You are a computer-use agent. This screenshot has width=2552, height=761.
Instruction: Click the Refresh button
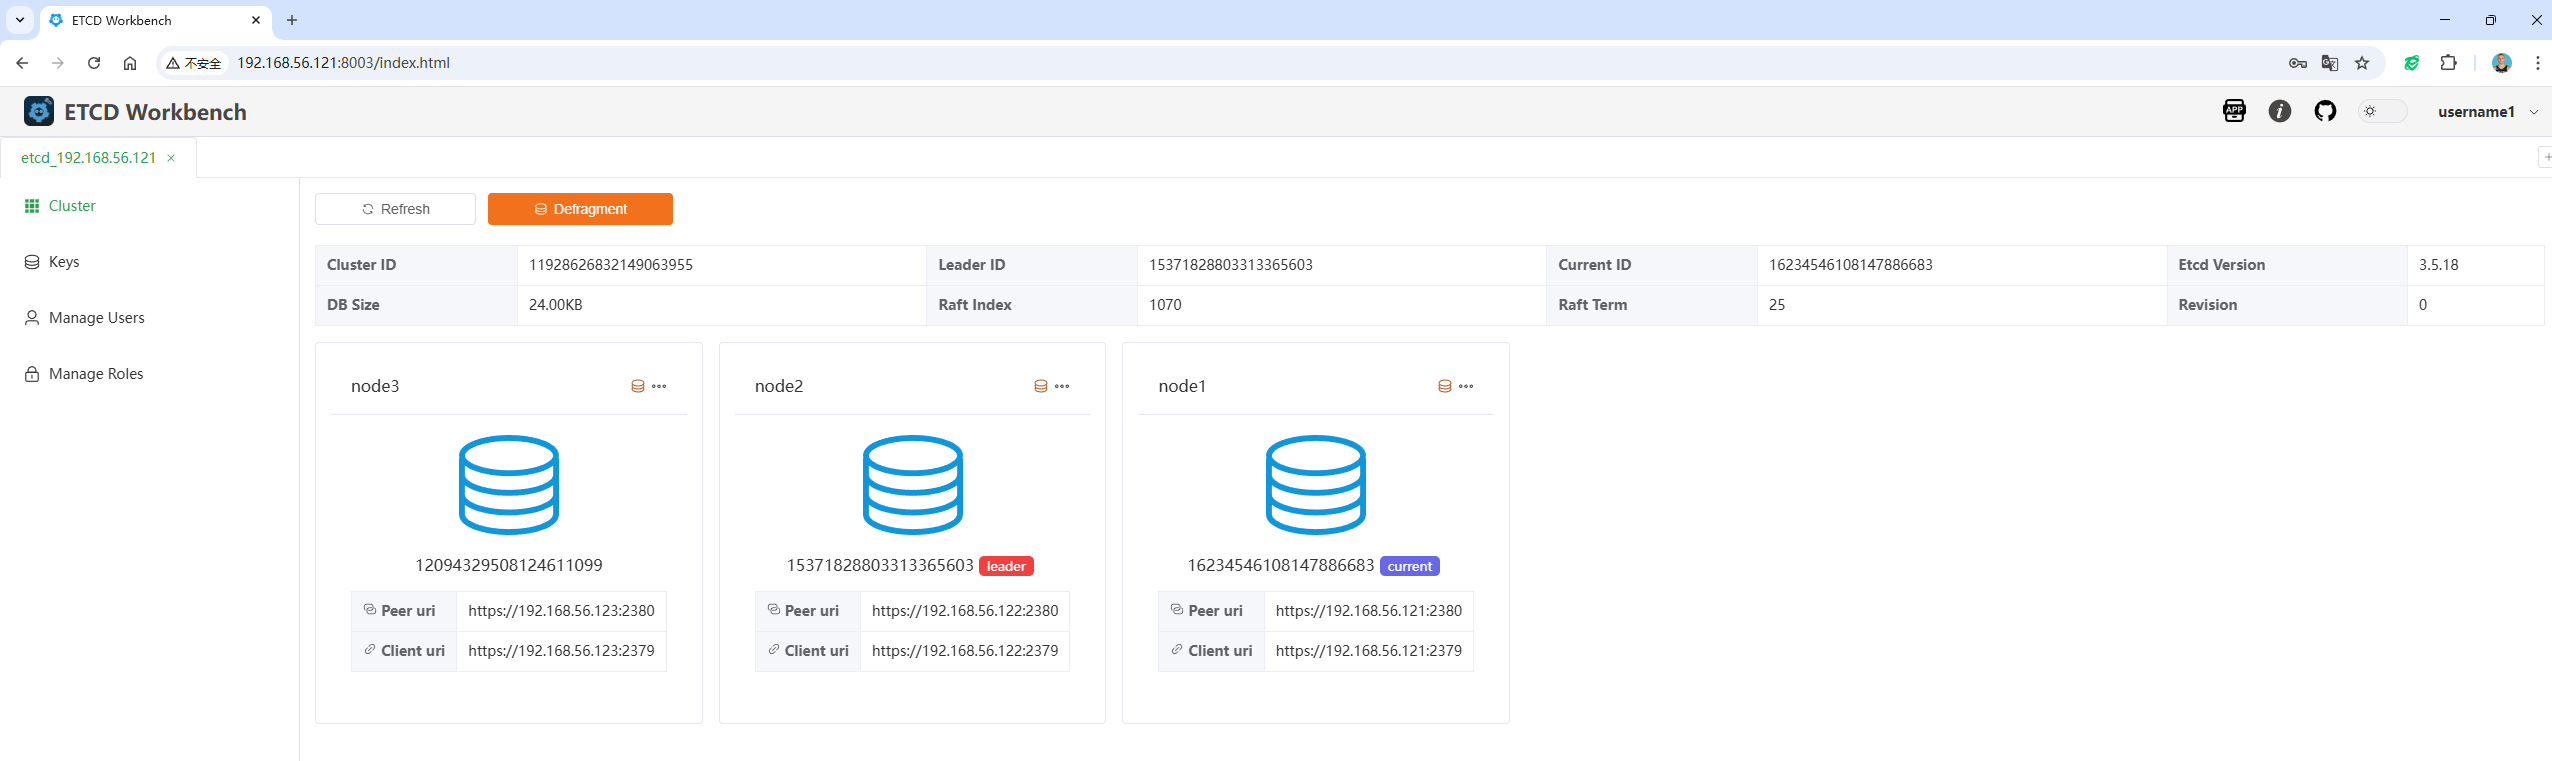395,209
